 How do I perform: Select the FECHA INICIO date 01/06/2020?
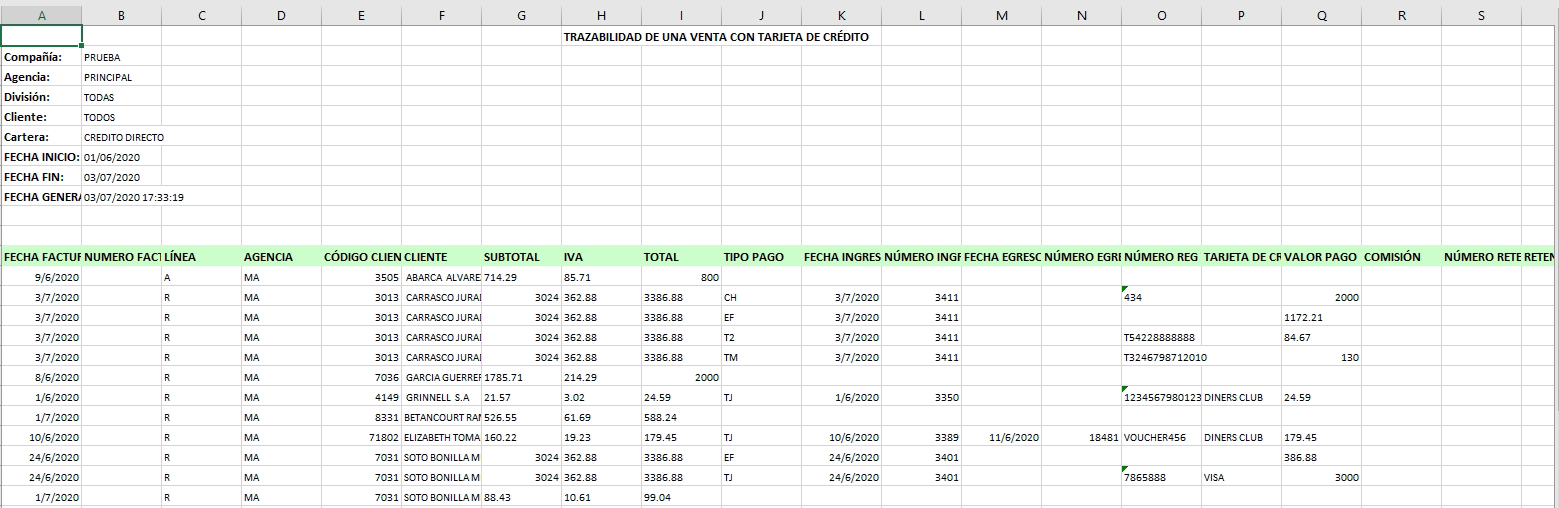[x=112, y=157]
